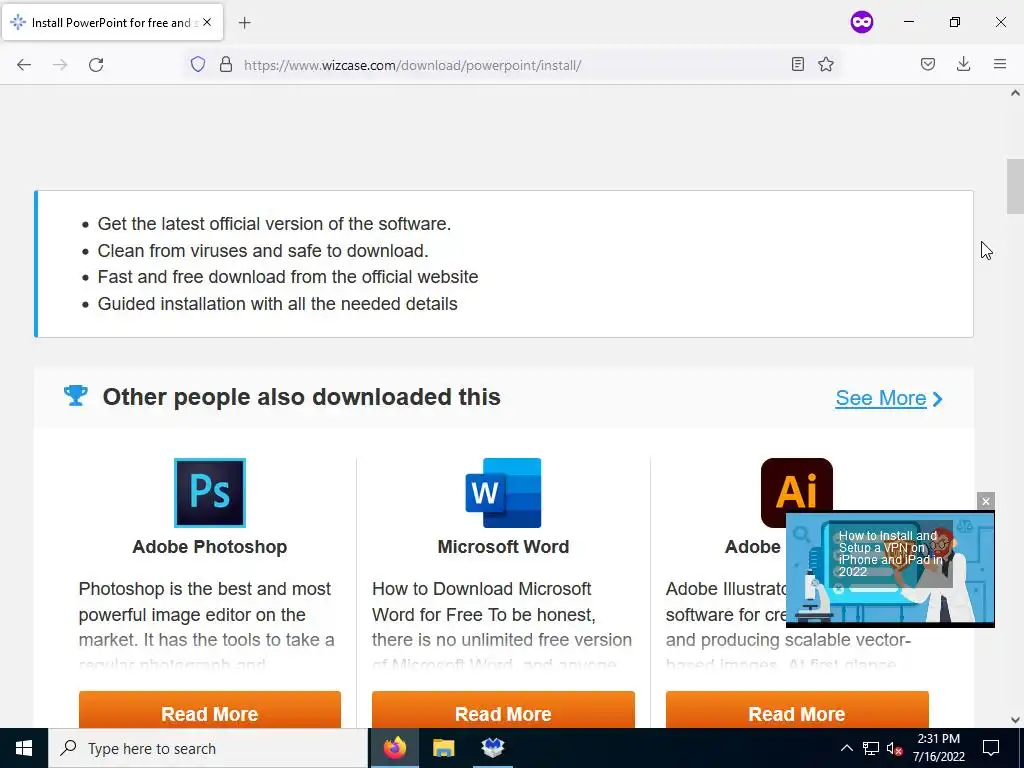Open a new tab with the plus button
This screenshot has width=1024, height=768.
[244, 23]
